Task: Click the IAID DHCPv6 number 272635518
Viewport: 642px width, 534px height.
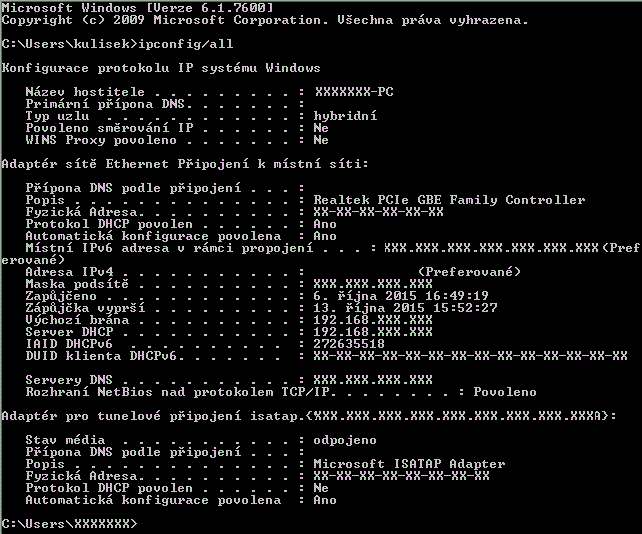Action: click(x=349, y=344)
